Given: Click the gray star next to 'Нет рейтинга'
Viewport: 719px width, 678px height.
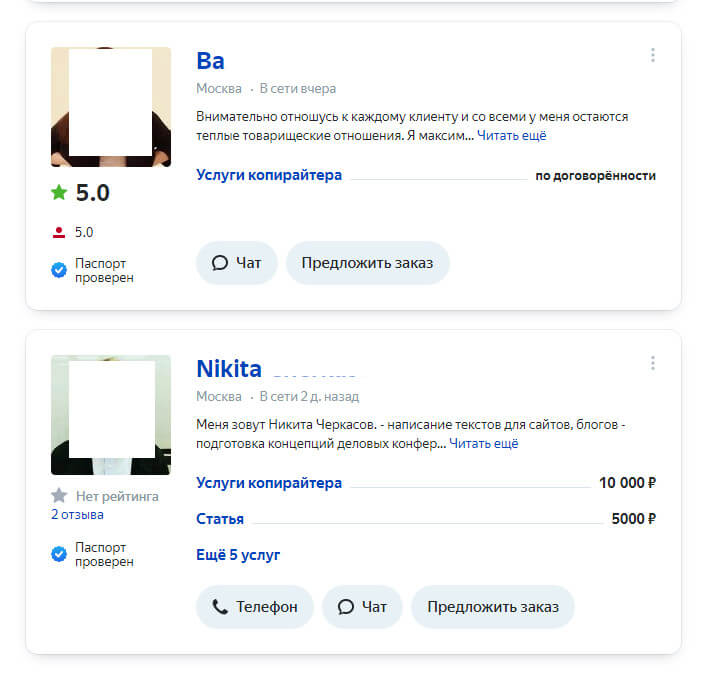Looking at the screenshot, I should click(59, 496).
